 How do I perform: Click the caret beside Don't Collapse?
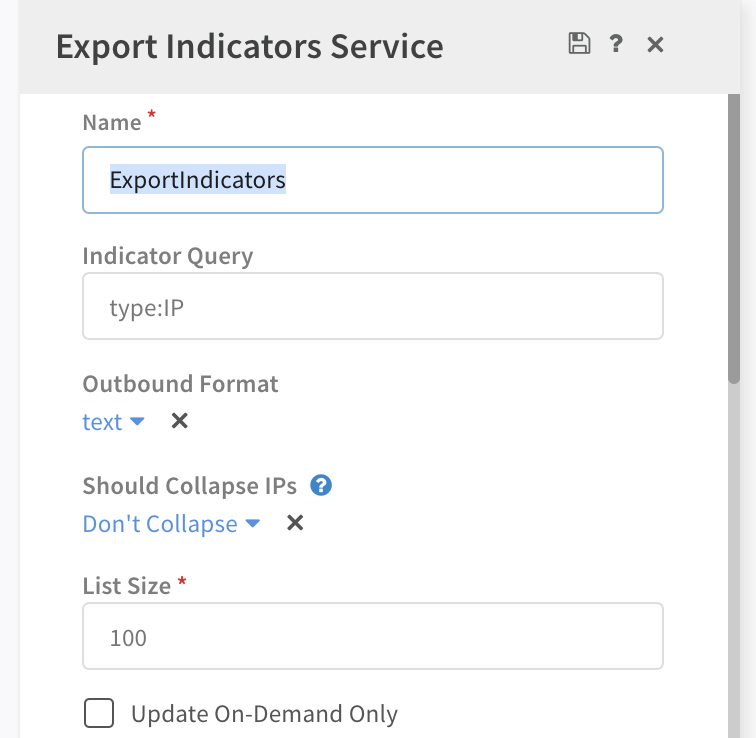(x=253, y=524)
